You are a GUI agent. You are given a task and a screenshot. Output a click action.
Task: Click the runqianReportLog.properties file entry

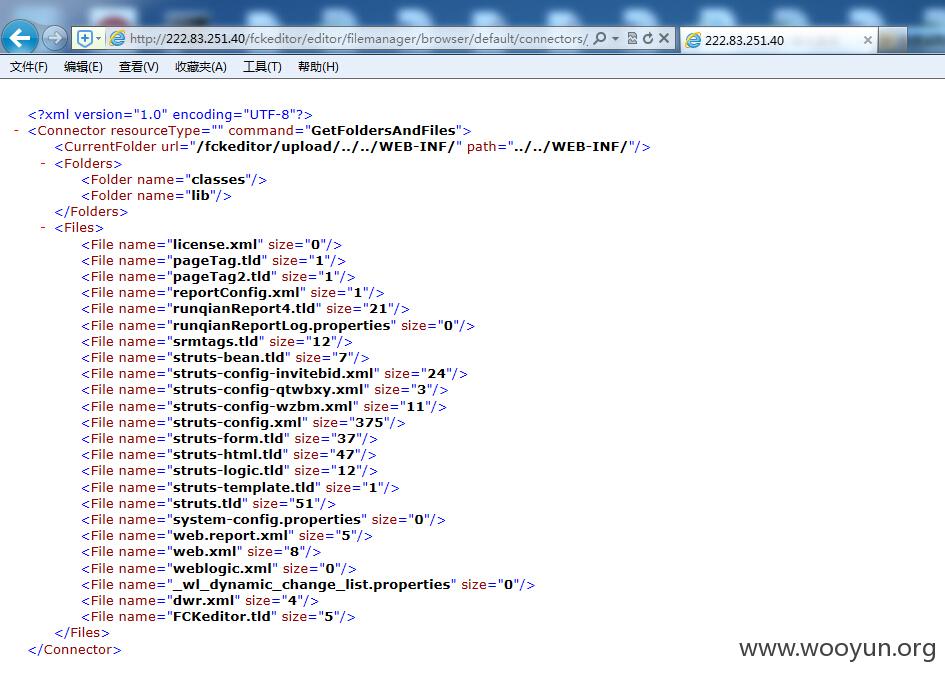pyautogui.click(x=278, y=326)
